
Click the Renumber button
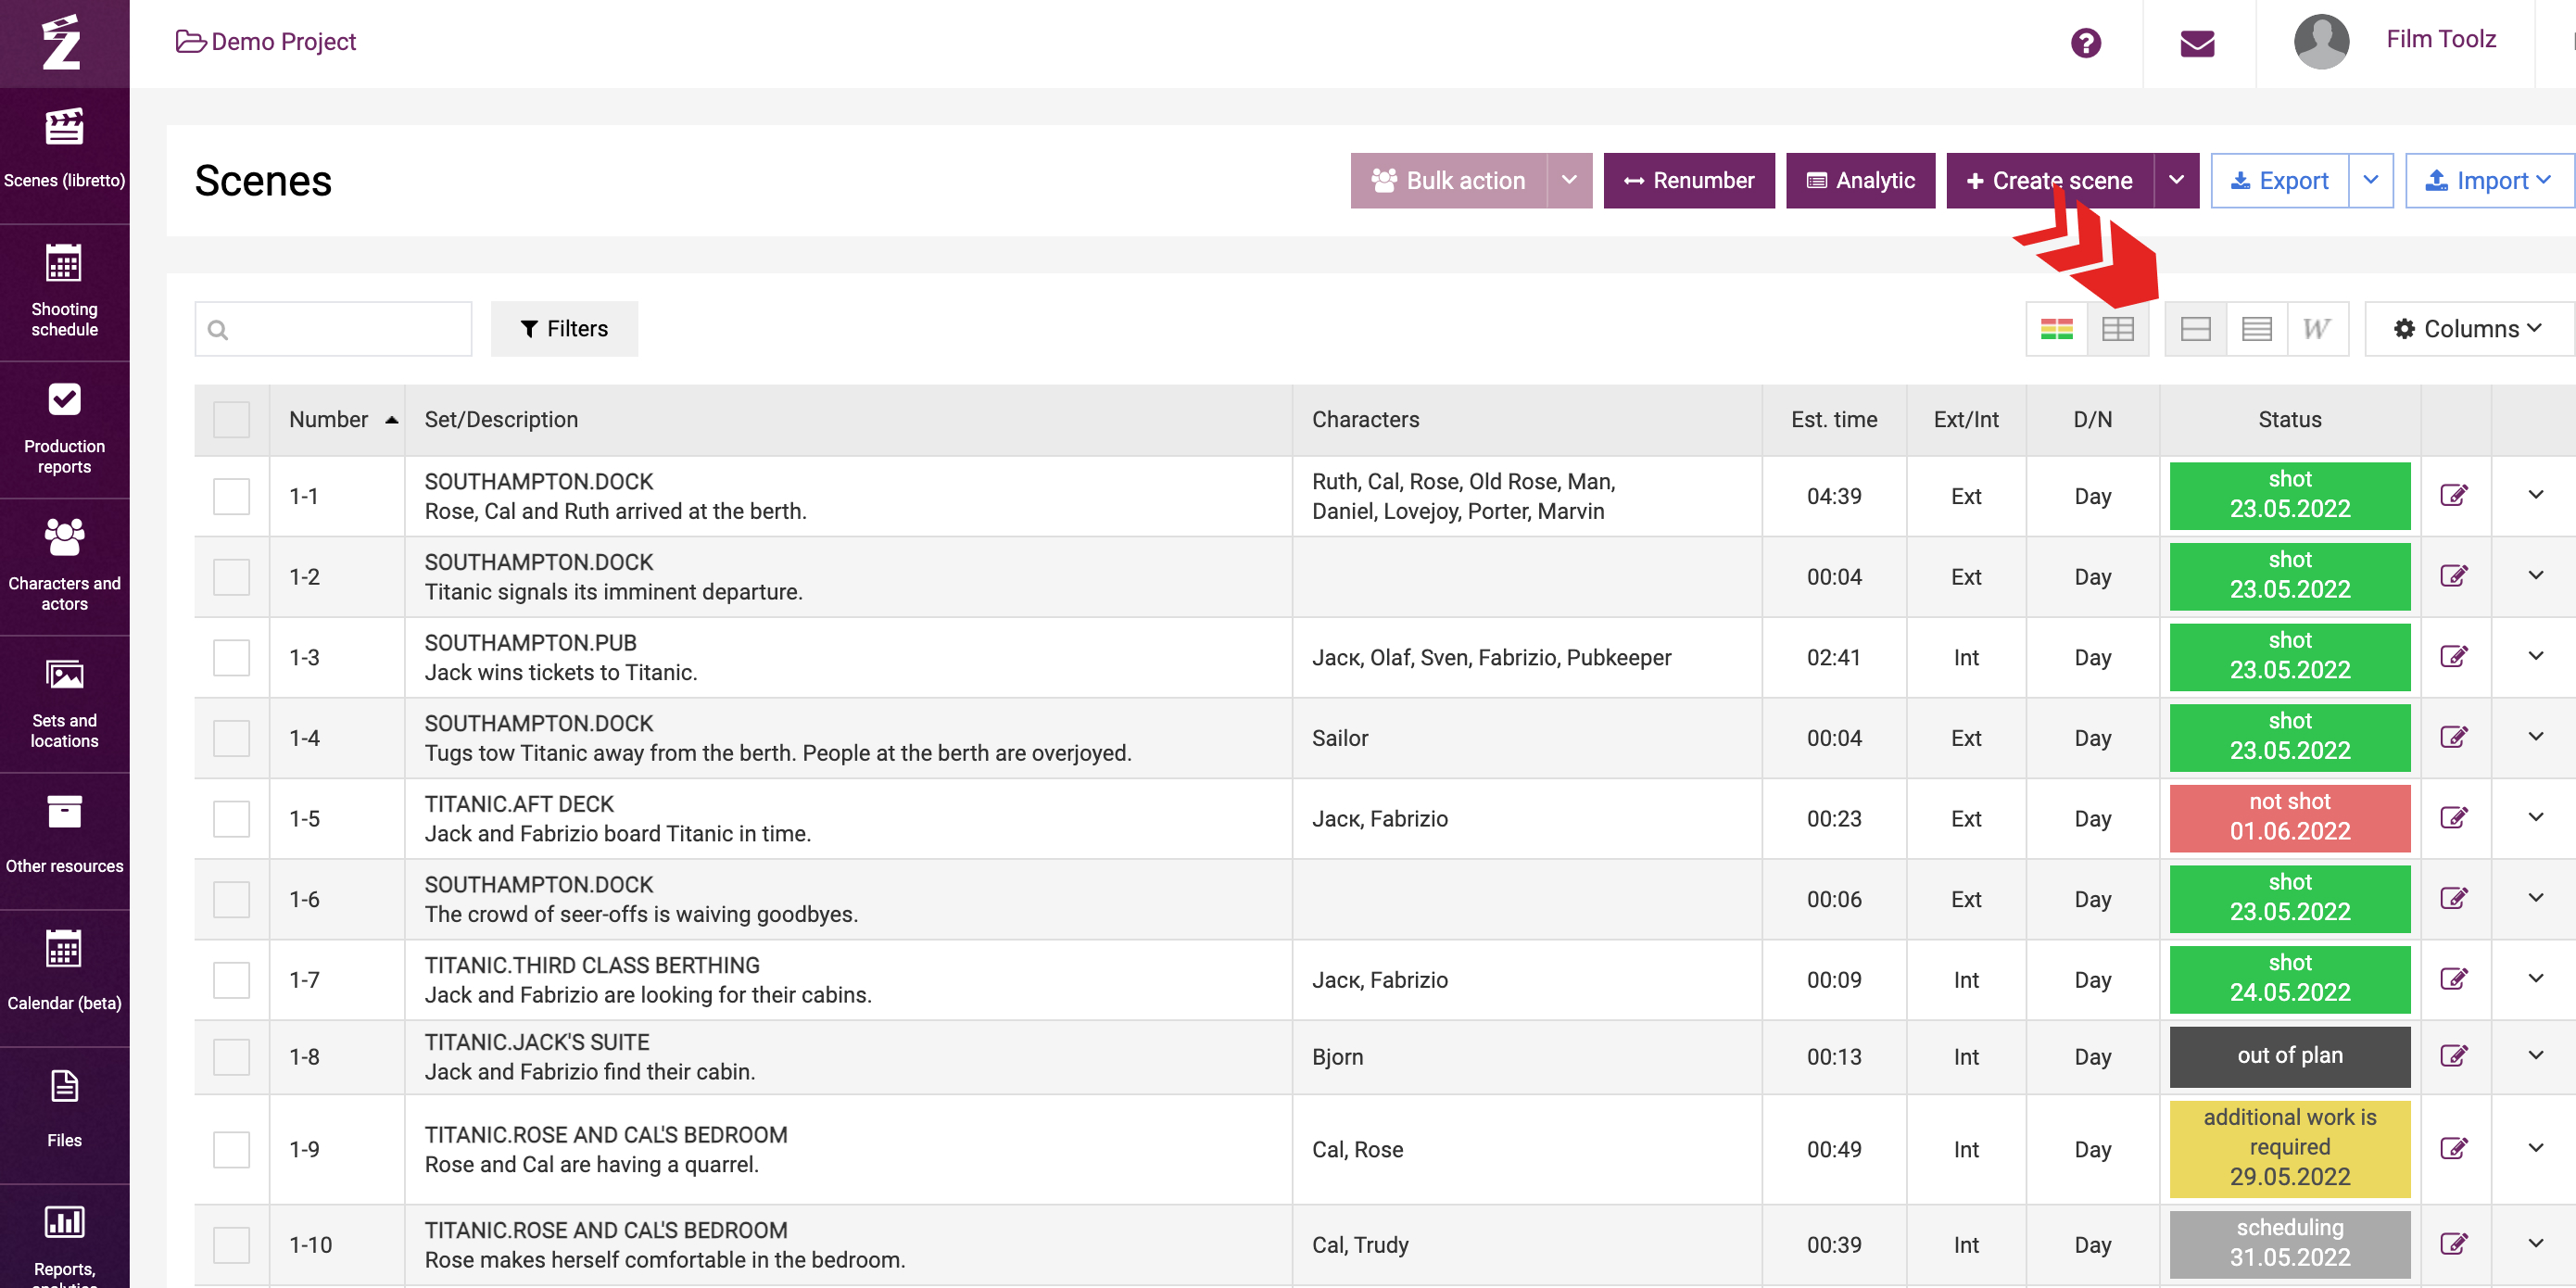[1689, 181]
